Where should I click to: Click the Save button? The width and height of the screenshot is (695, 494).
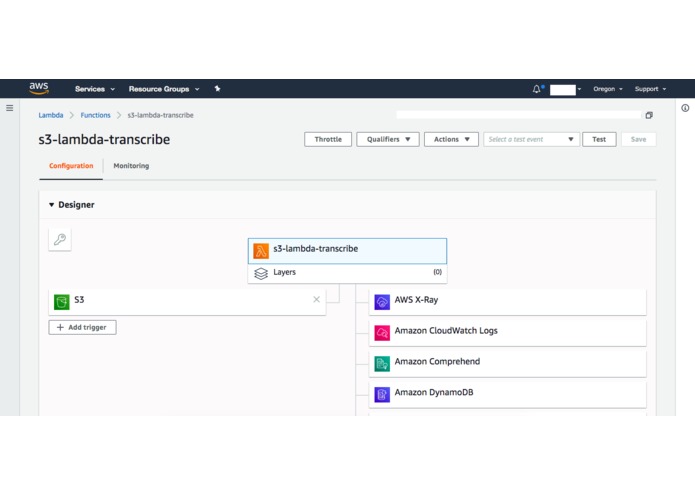pyautogui.click(x=638, y=139)
